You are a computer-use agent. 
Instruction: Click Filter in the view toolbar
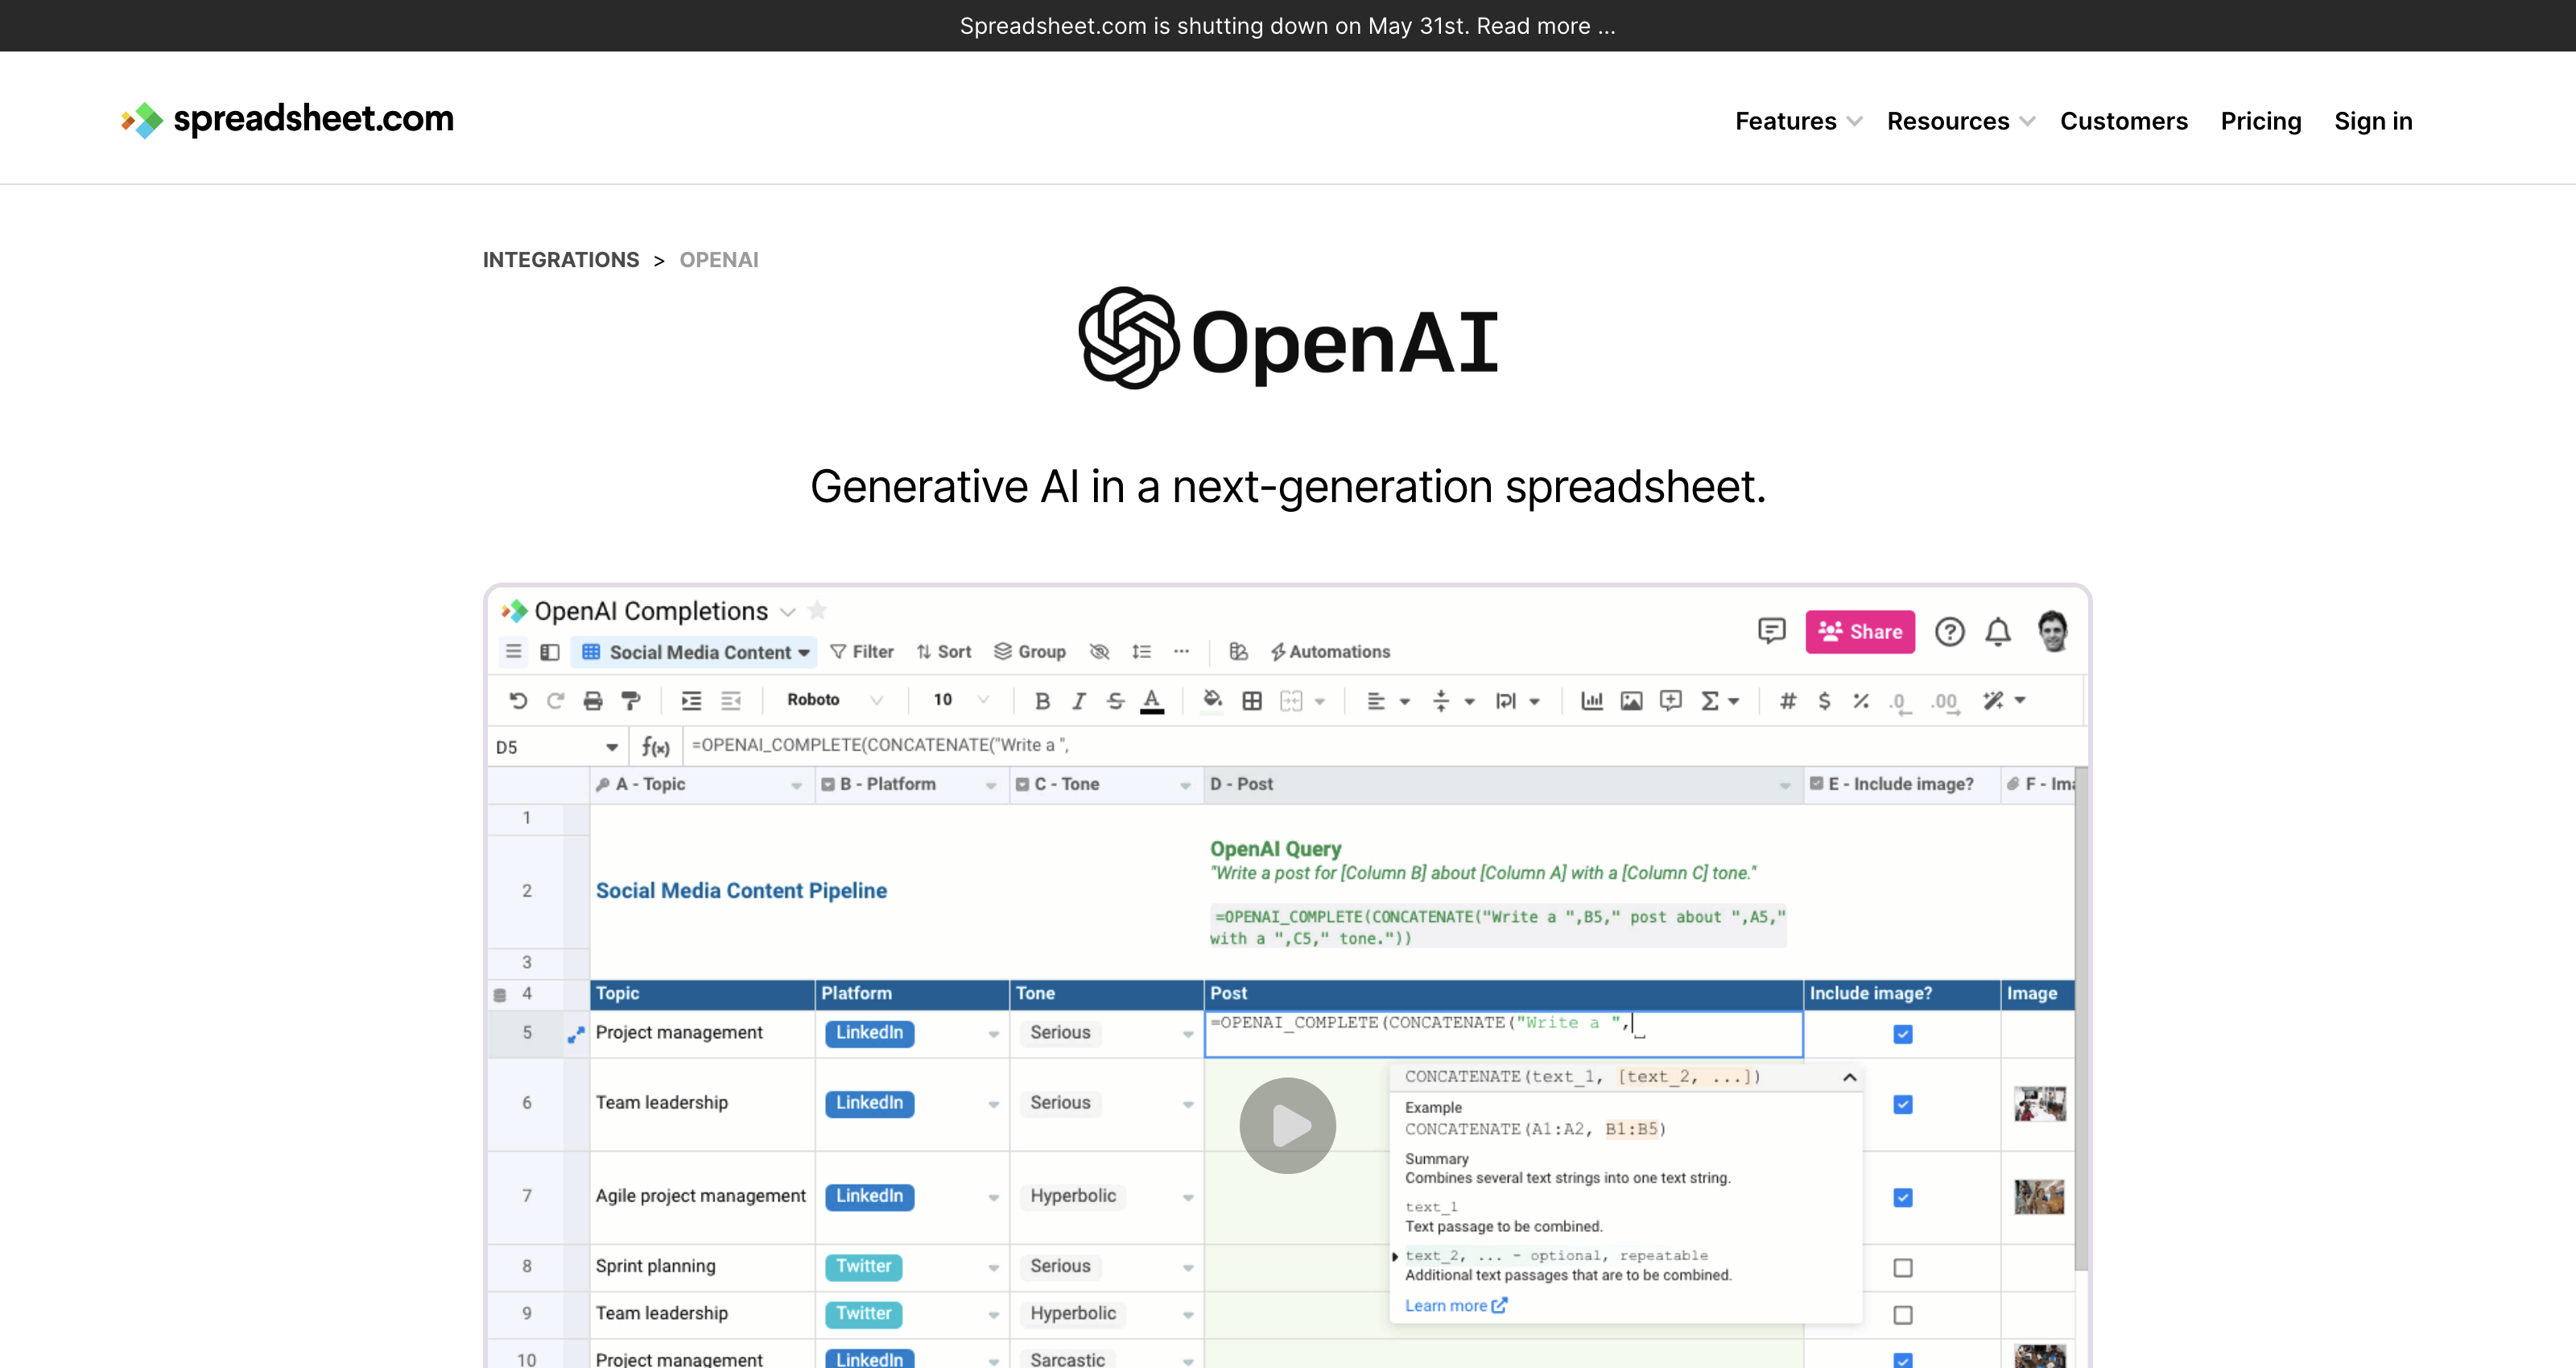click(862, 652)
